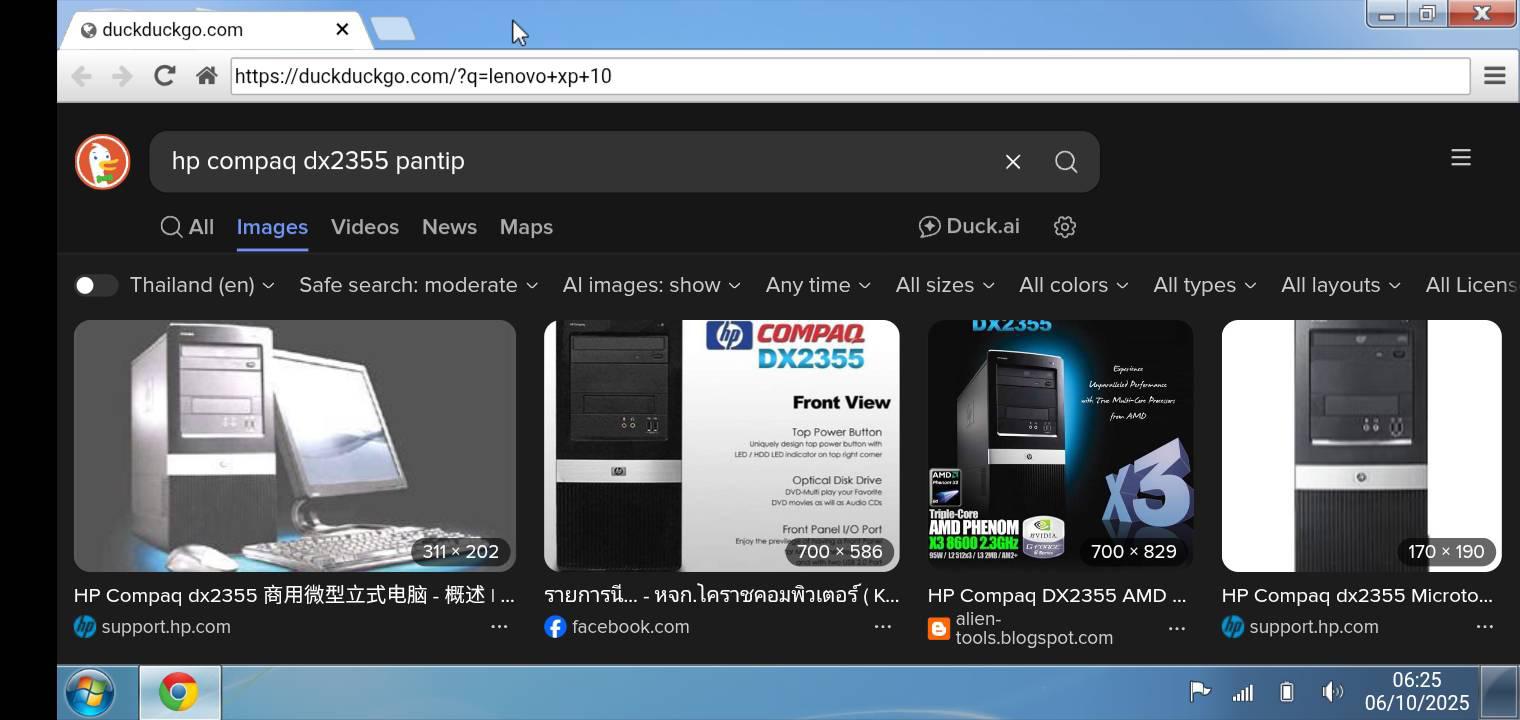Open the AI images: show dropdown

652,286
